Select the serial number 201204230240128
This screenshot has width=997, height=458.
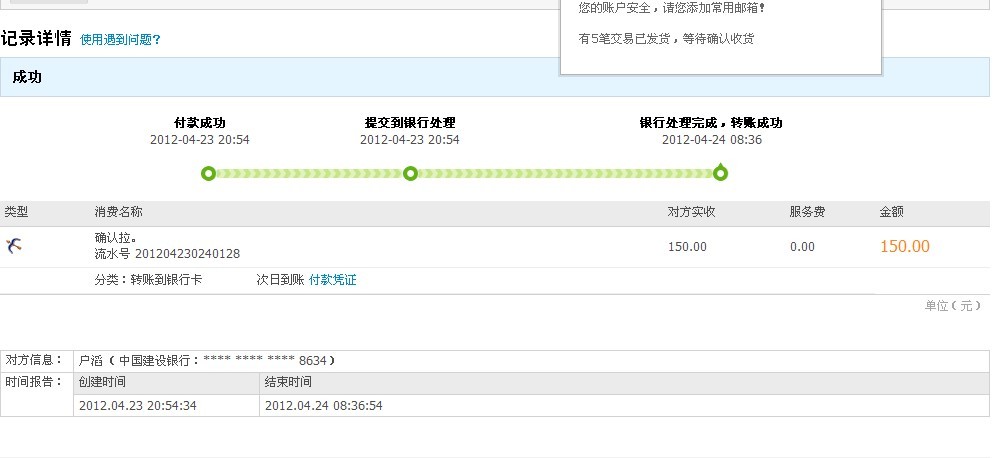[187, 254]
